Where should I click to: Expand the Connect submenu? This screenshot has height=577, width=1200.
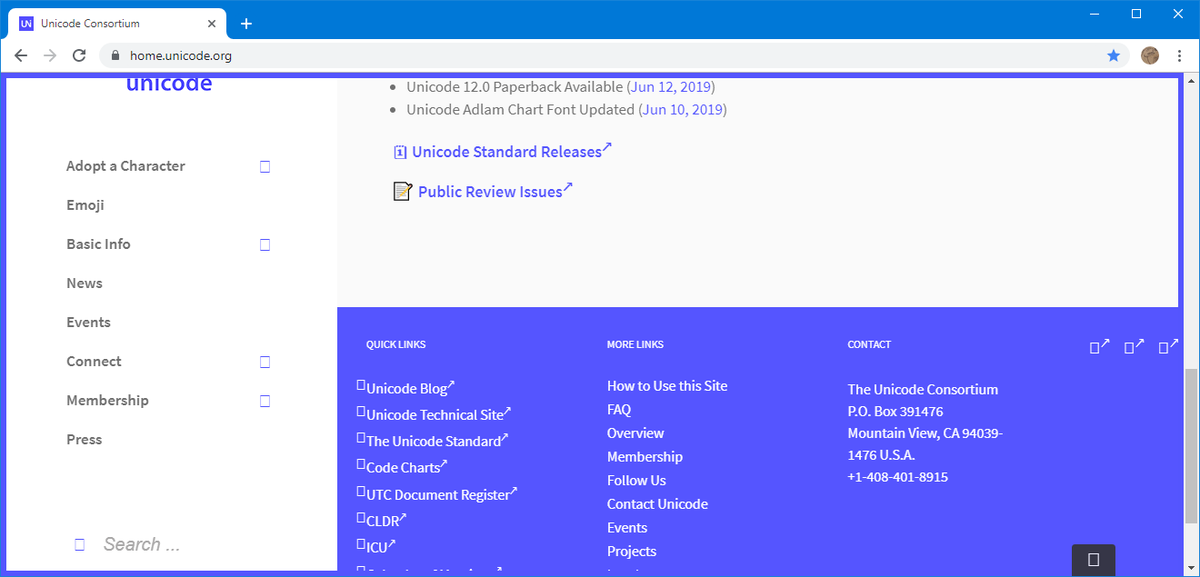(265, 362)
